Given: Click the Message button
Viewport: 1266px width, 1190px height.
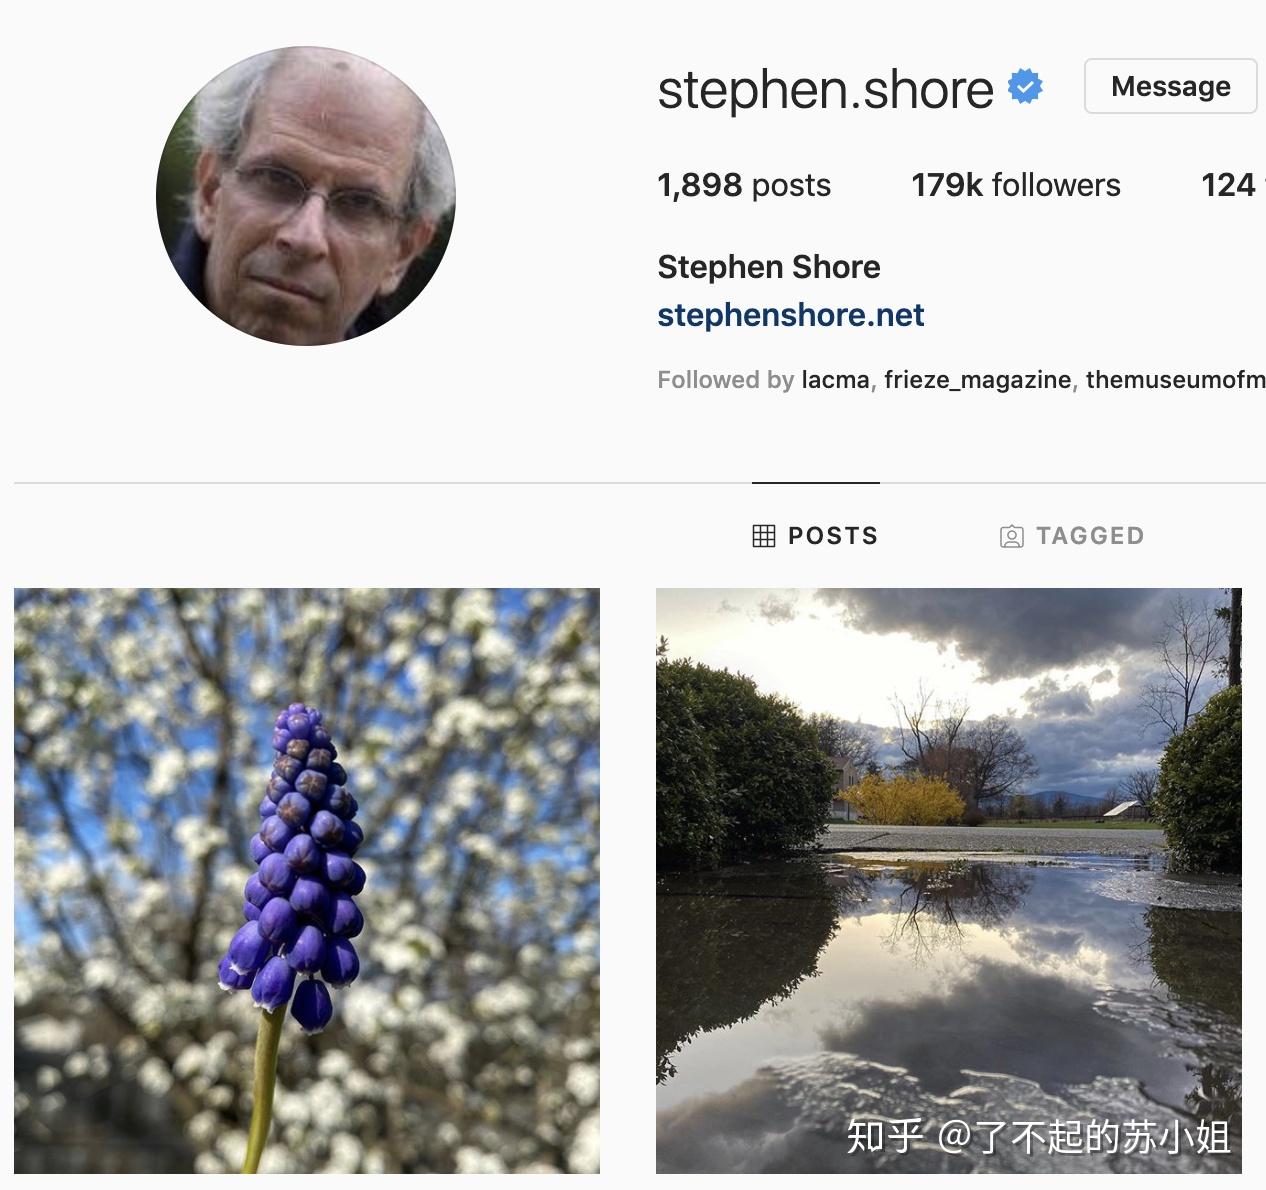Looking at the screenshot, I should [x=1171, y=86].
